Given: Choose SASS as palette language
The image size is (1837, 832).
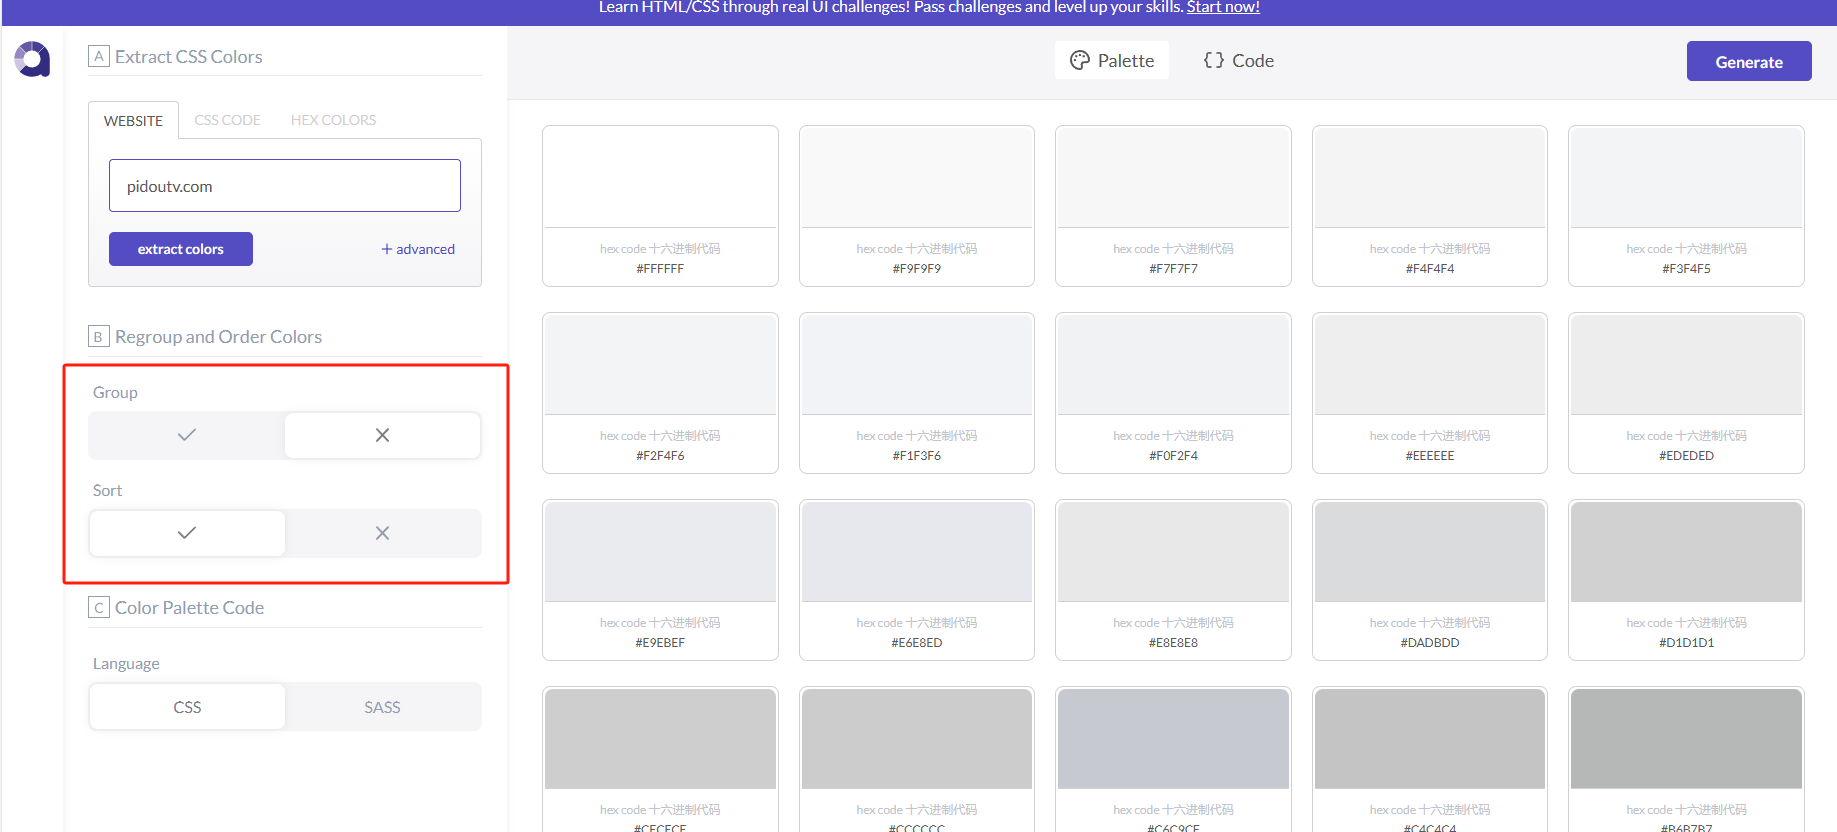Looking at the screenshot, I should pos(382,707).
